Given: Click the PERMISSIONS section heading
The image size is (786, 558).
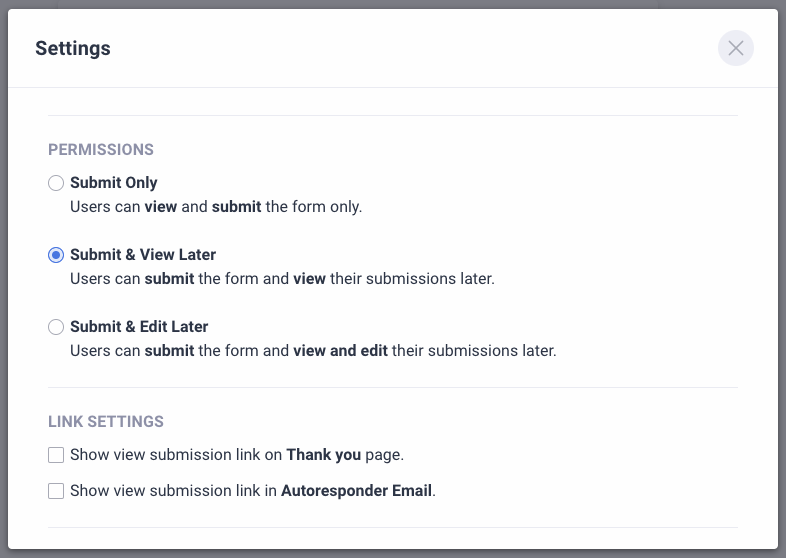Looking at the screenshot, I should pos(101,150).
